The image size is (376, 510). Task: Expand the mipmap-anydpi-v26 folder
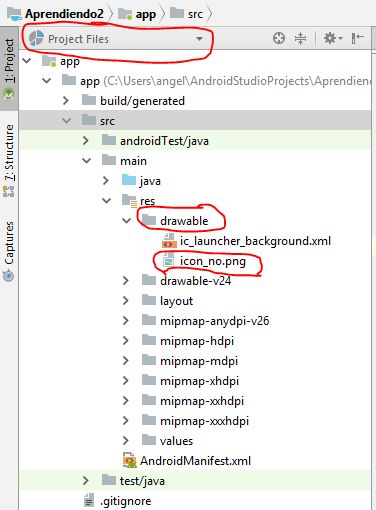pyautogui.click(x=126, y=321)
